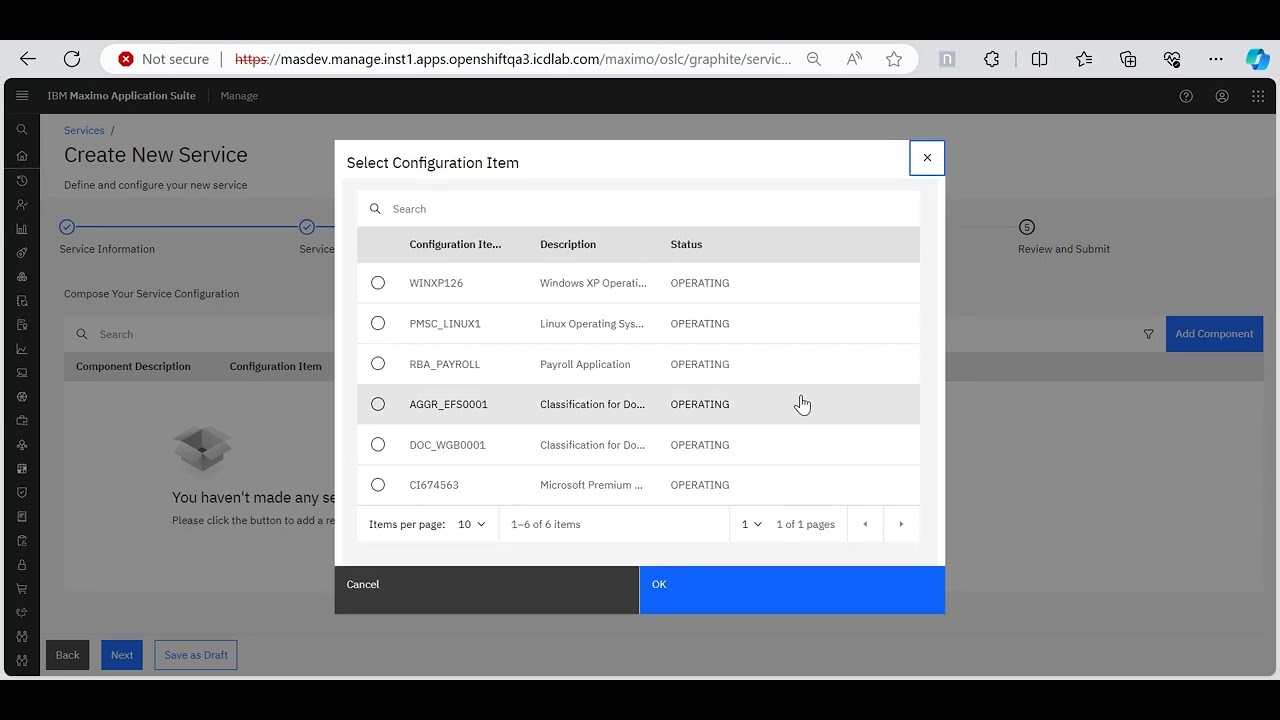This screenshot has height=720, width=1280.
Task: Confirm selection with the OK button
Action: (x=792, y=590)
